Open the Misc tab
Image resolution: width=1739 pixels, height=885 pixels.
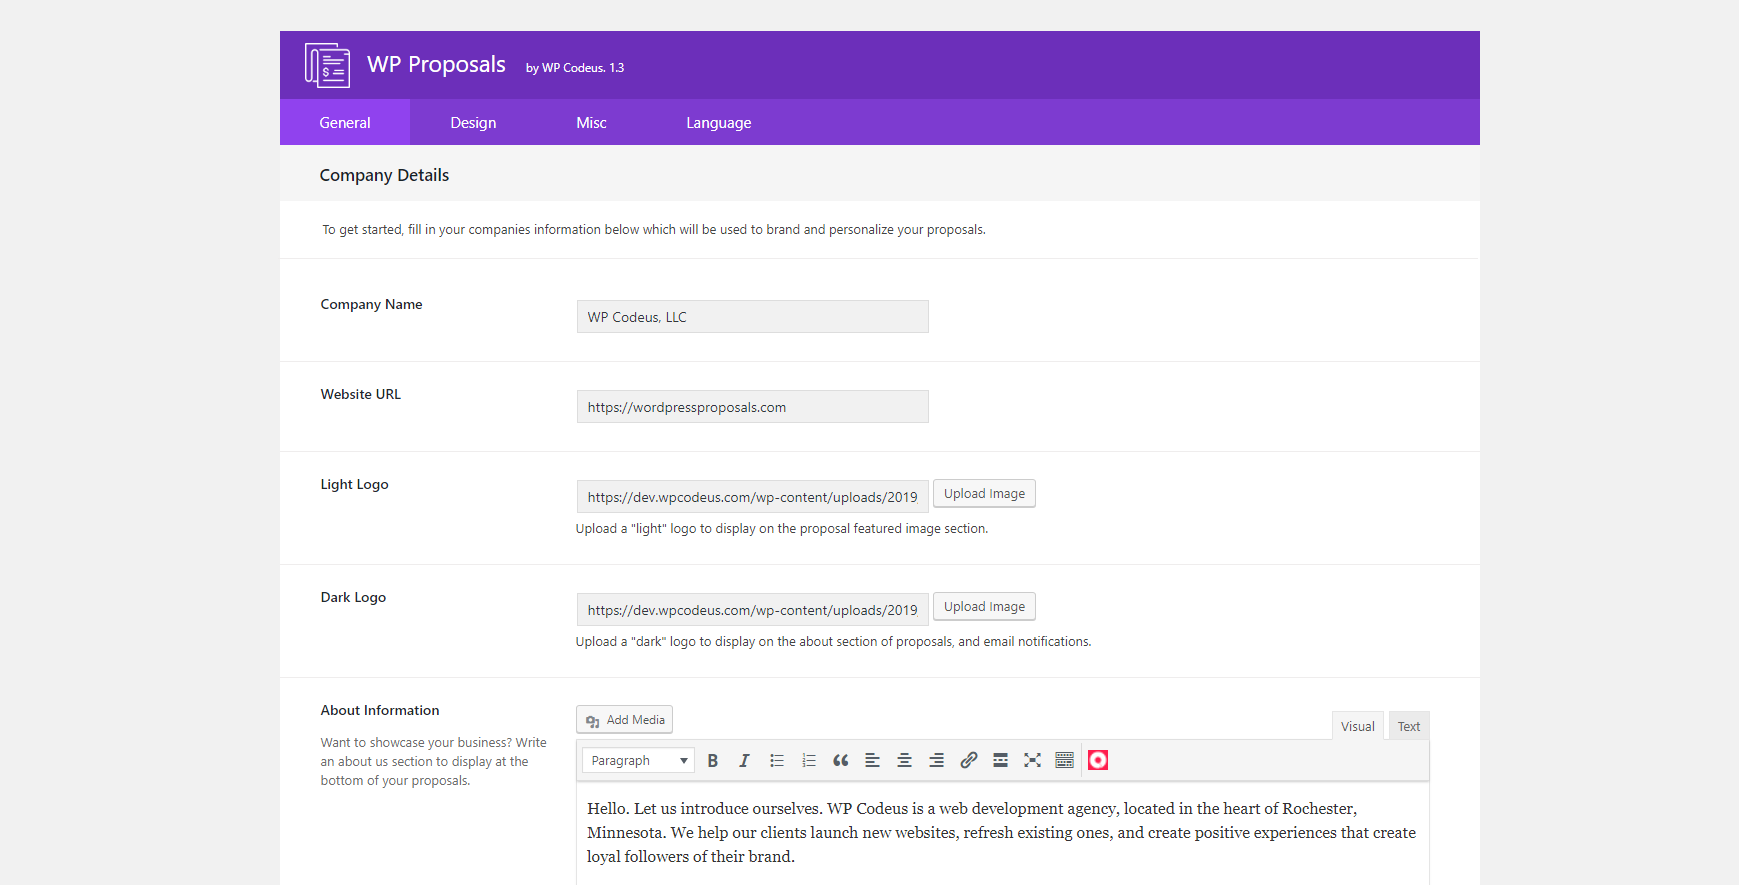click(x=591, y=122)
